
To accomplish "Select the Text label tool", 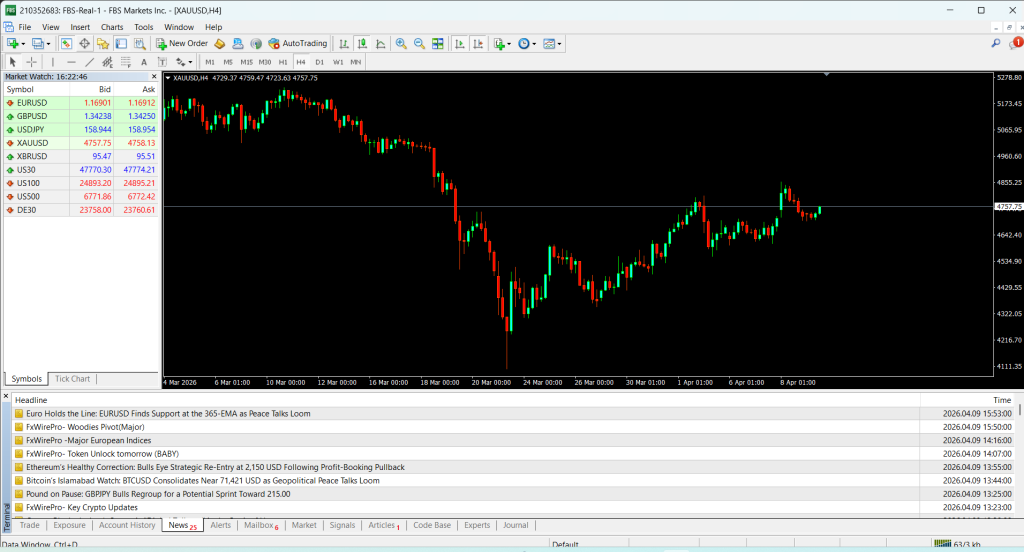I will 144,62.
